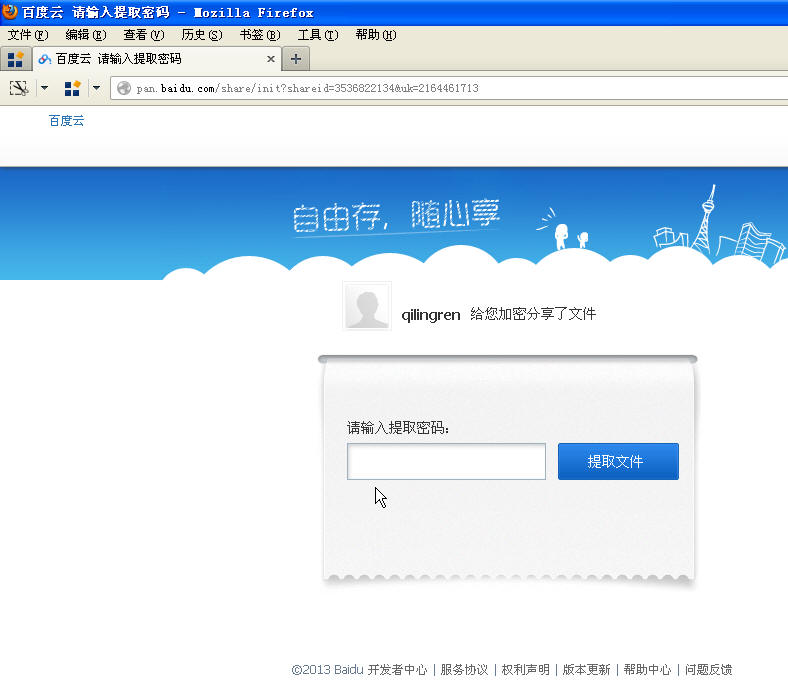Click the qilingren username

pos(431,315)
